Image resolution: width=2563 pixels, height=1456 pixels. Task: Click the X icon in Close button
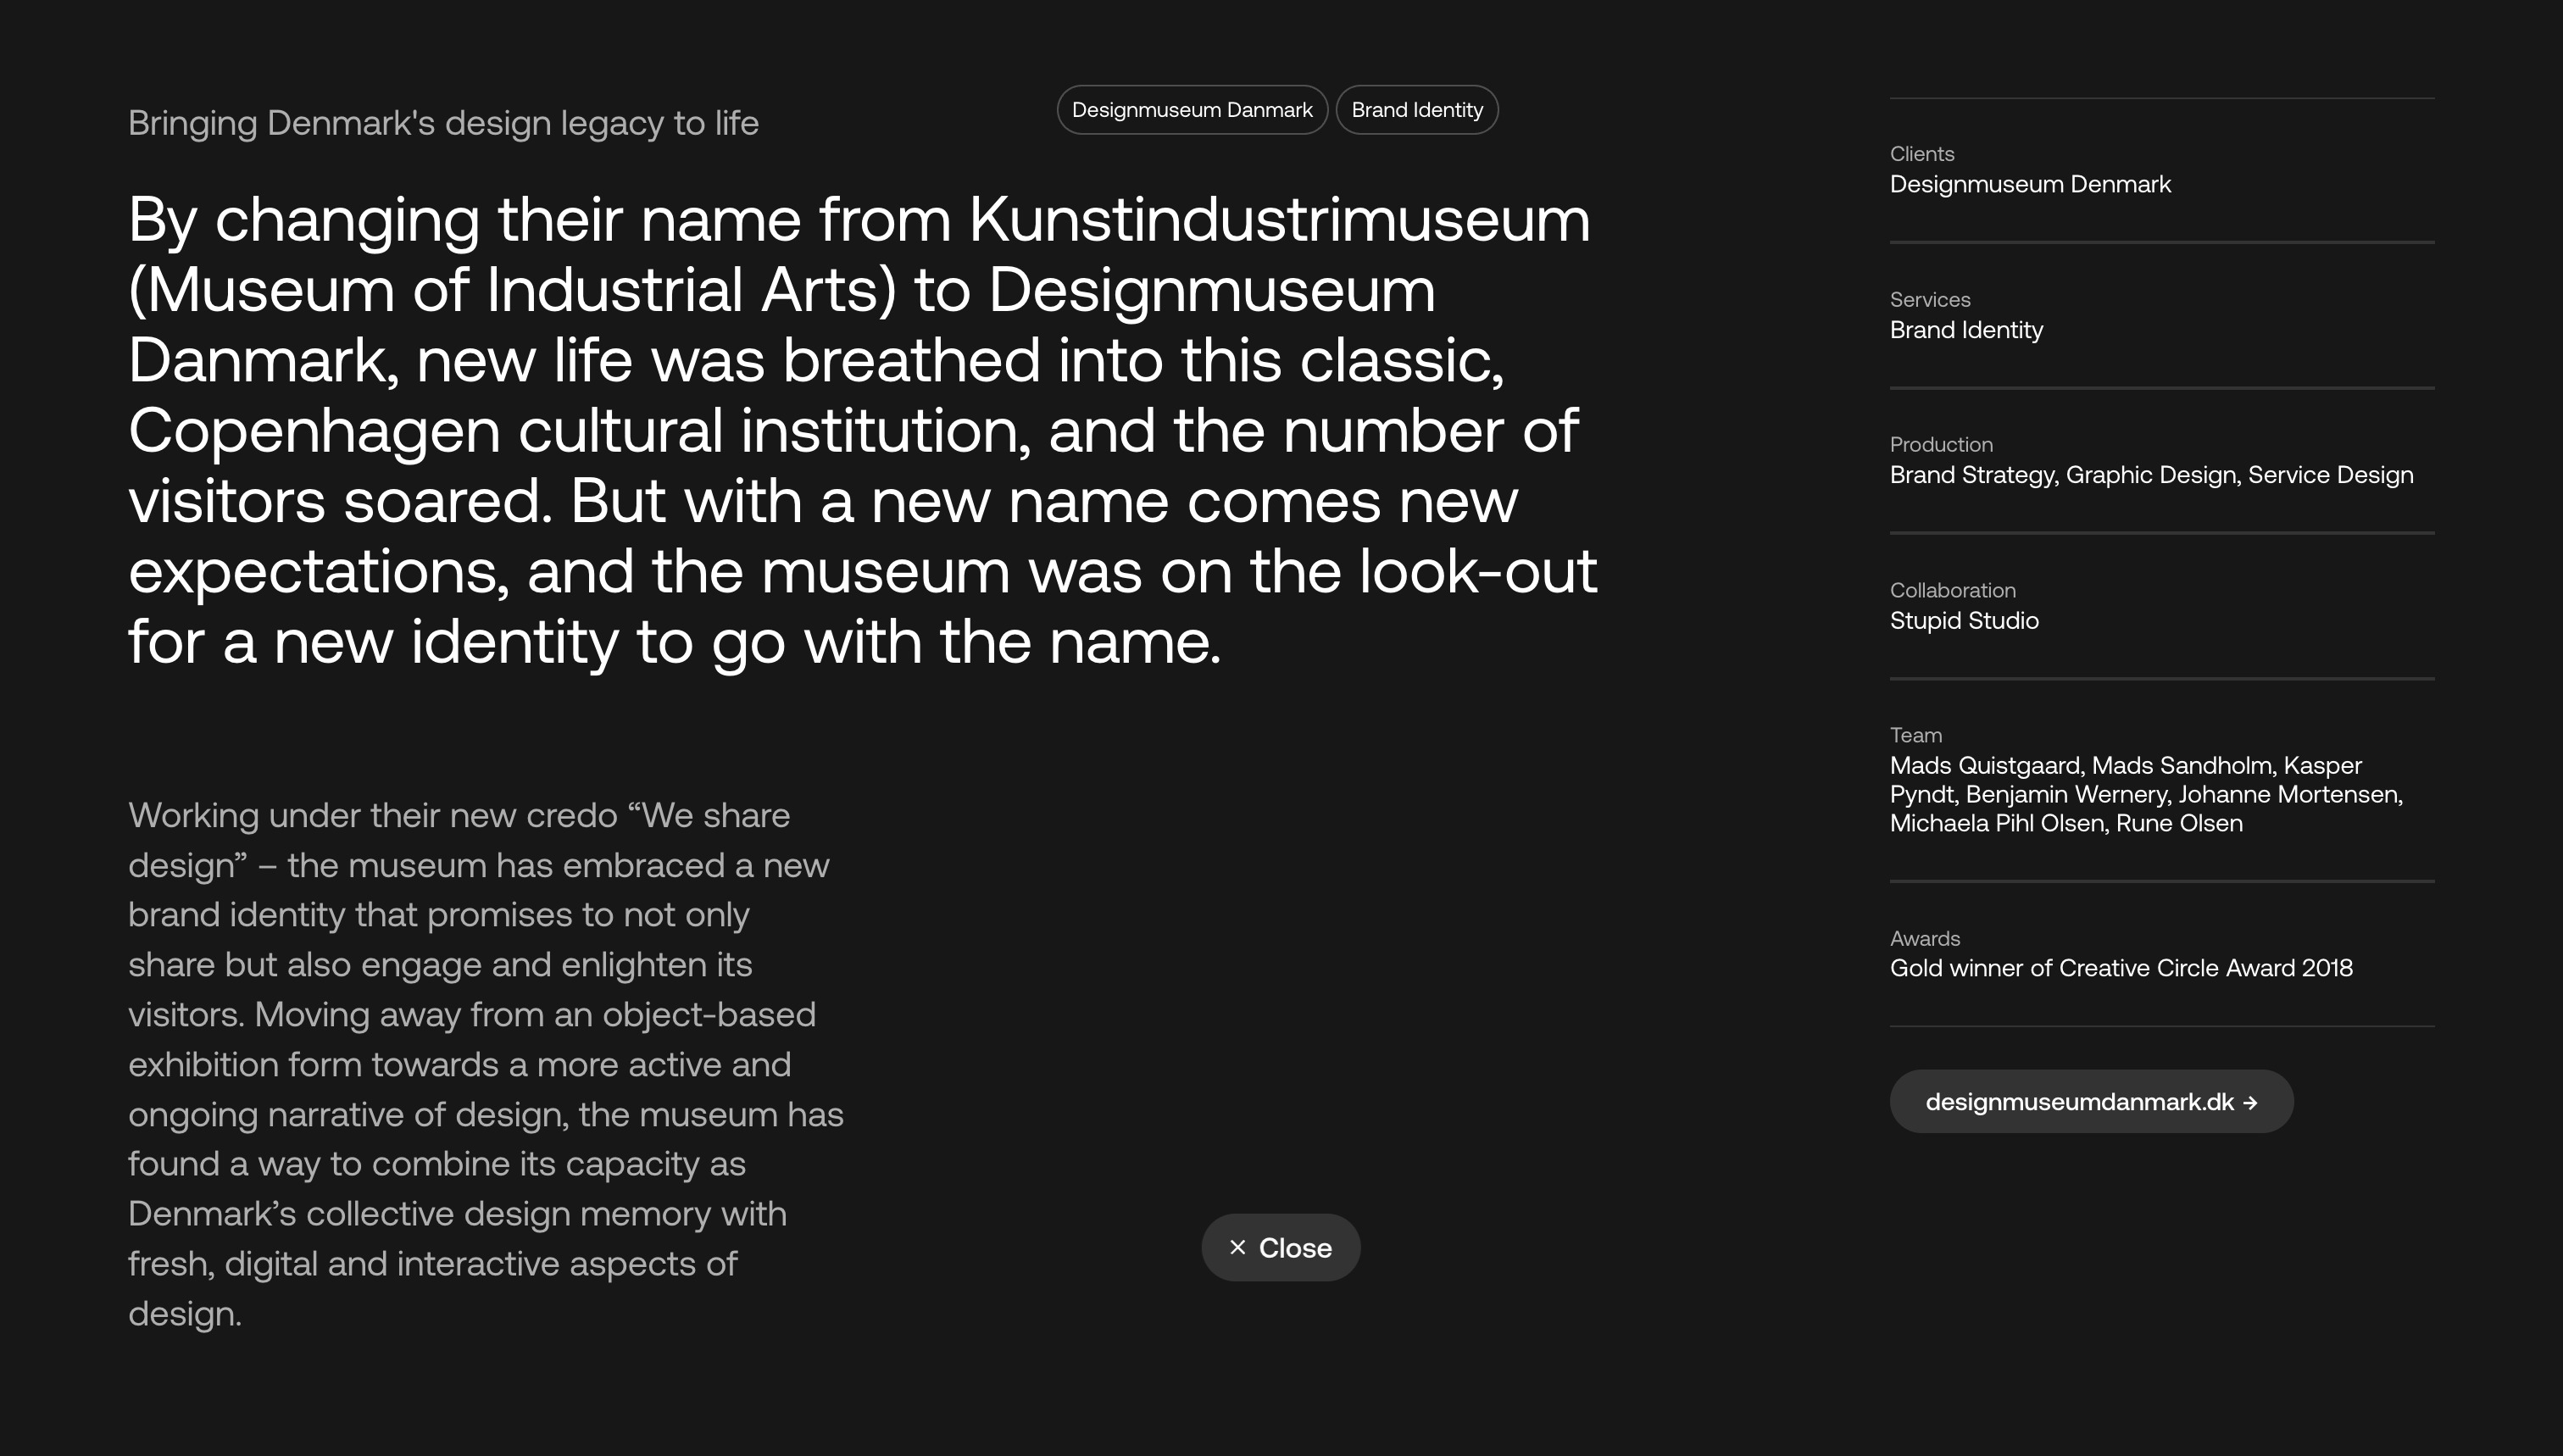coord(1237,1247)
